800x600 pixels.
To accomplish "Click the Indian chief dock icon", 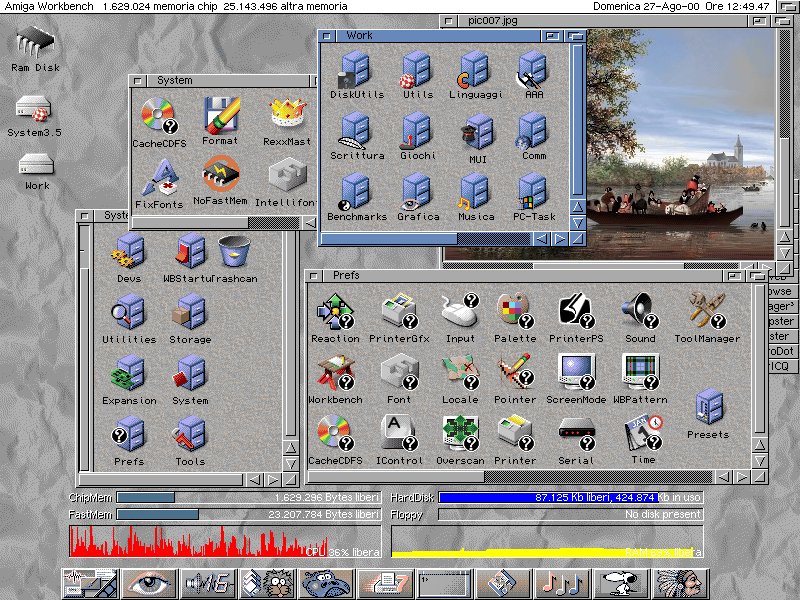I will [681, 584].
